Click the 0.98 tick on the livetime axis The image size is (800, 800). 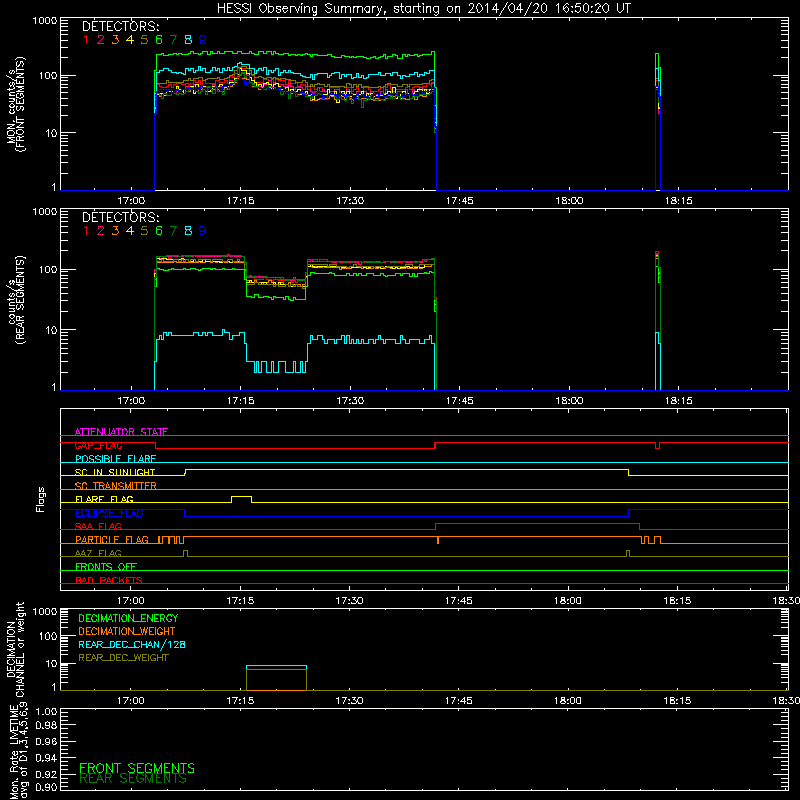point(46,725)
